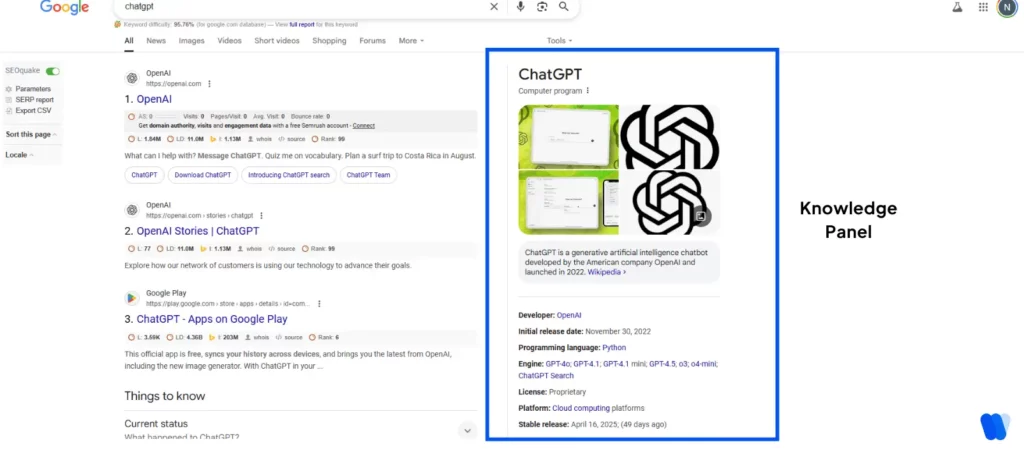Image resolution: width=1024 pixels, height=451 pixels.
Task: Toggle the SEOquake switch off
Action: (52, 70)
